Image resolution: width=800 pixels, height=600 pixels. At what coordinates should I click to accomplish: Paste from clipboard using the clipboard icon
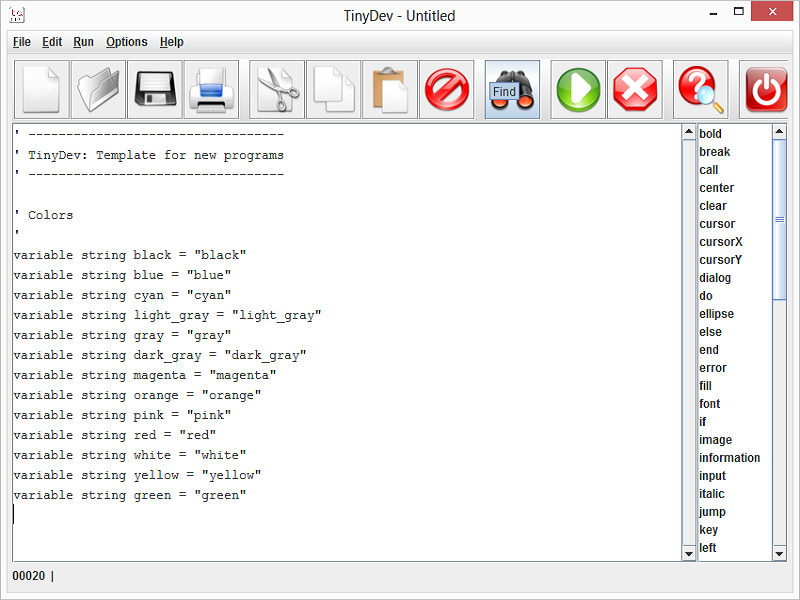(390, 90)
